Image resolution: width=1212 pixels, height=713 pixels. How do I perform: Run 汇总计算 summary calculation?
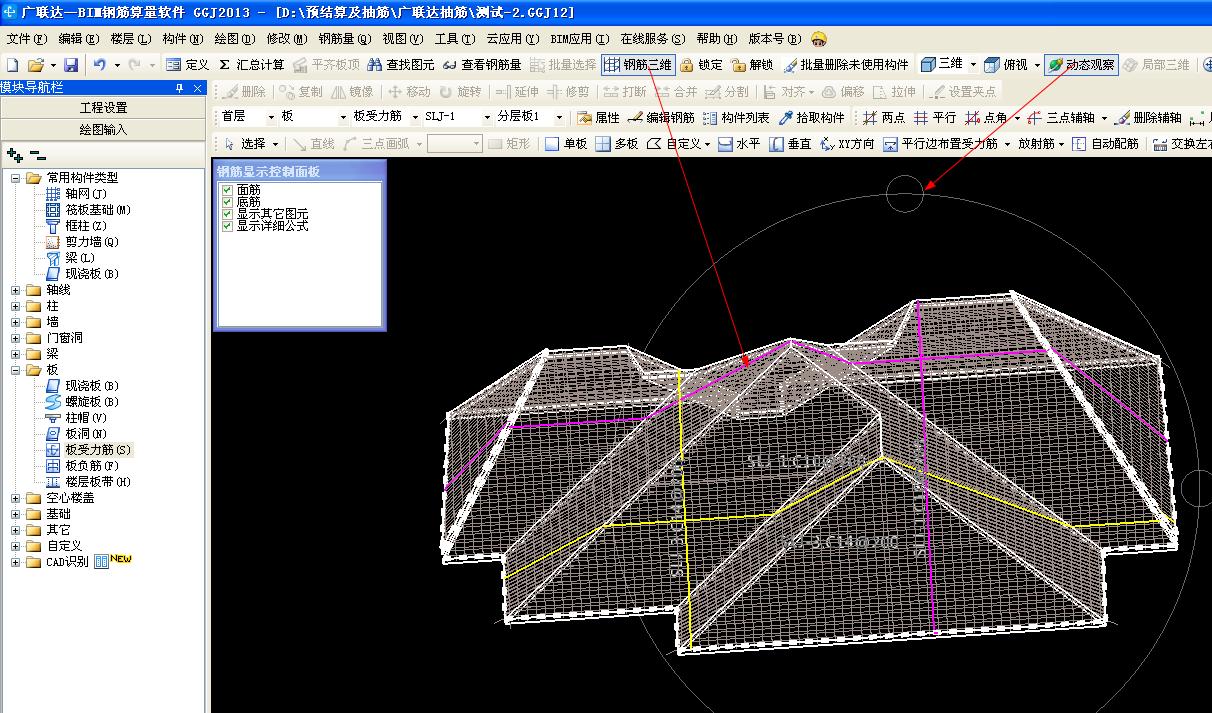click(252, 64)
